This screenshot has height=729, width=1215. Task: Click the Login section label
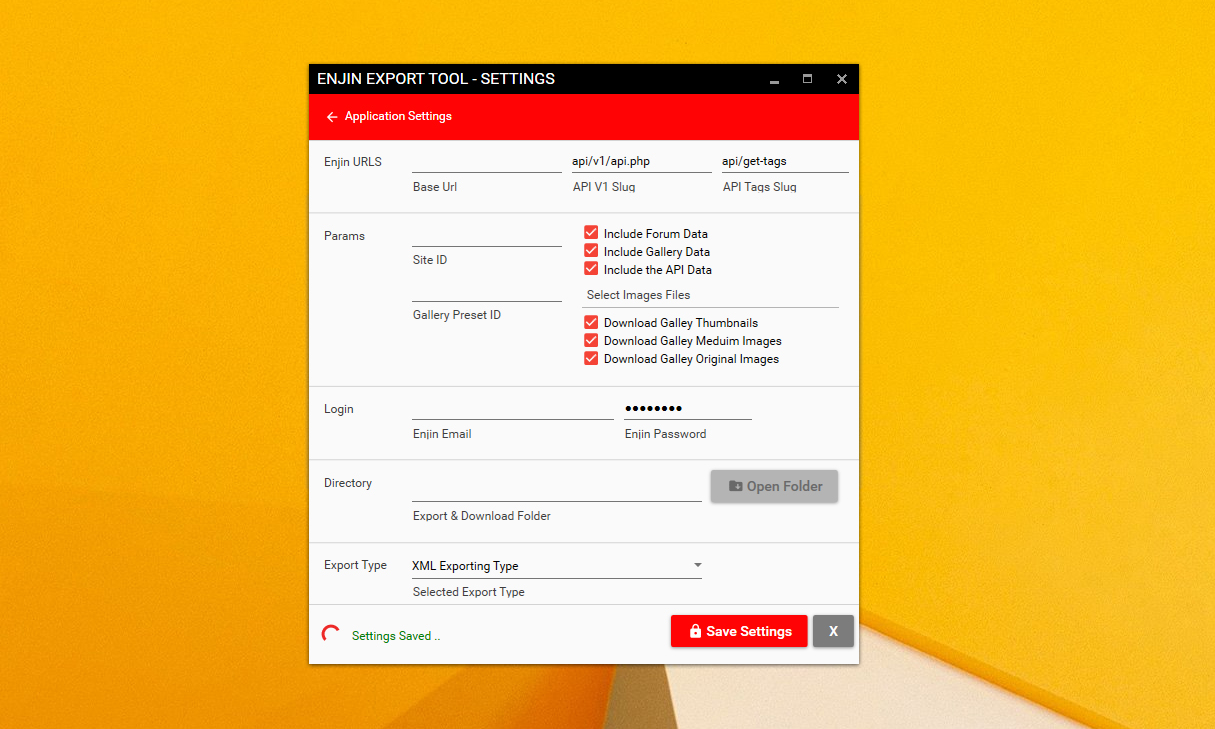(x=339, y=409)
